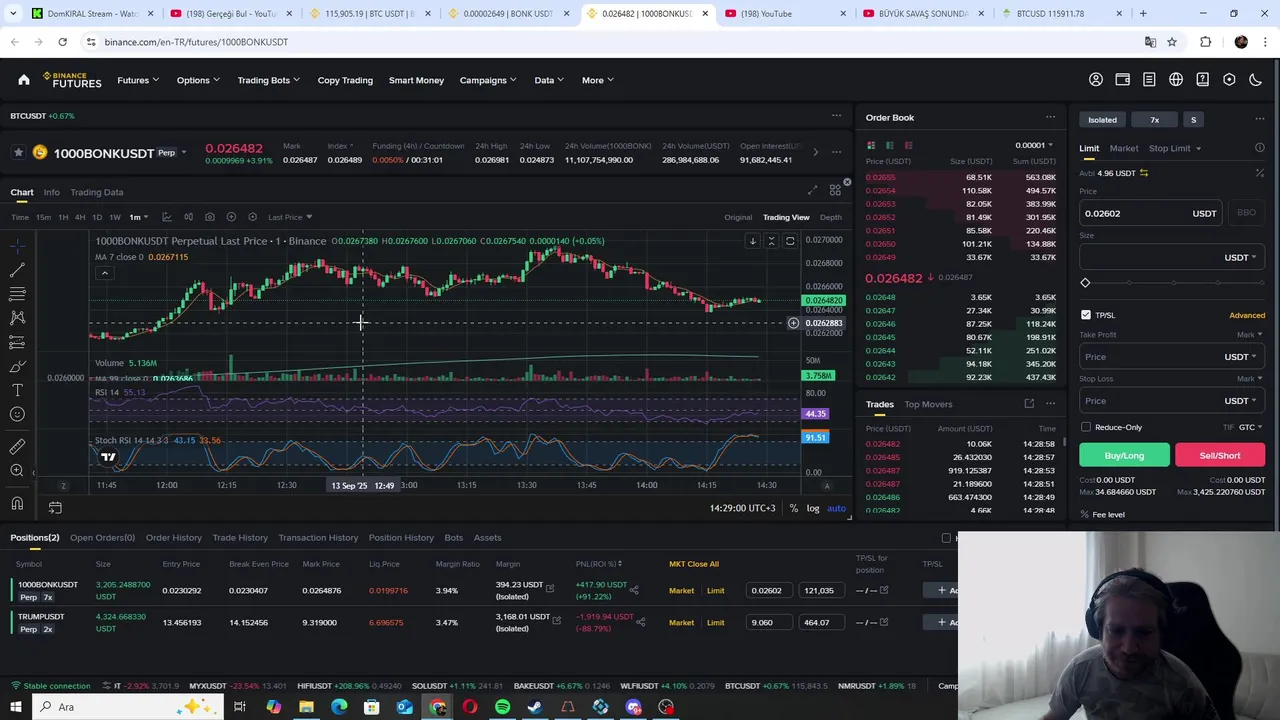
Task: Show both bids and asks in the order book
Action: point(871,145)
